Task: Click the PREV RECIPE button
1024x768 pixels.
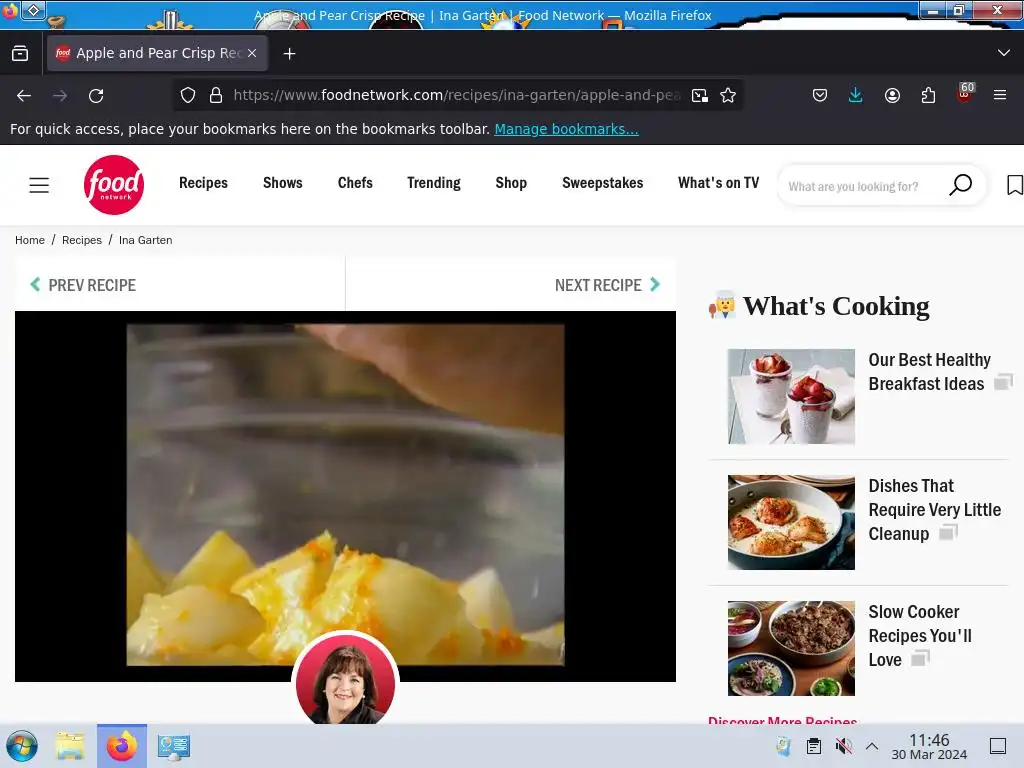Action: [x=84, y=285]
